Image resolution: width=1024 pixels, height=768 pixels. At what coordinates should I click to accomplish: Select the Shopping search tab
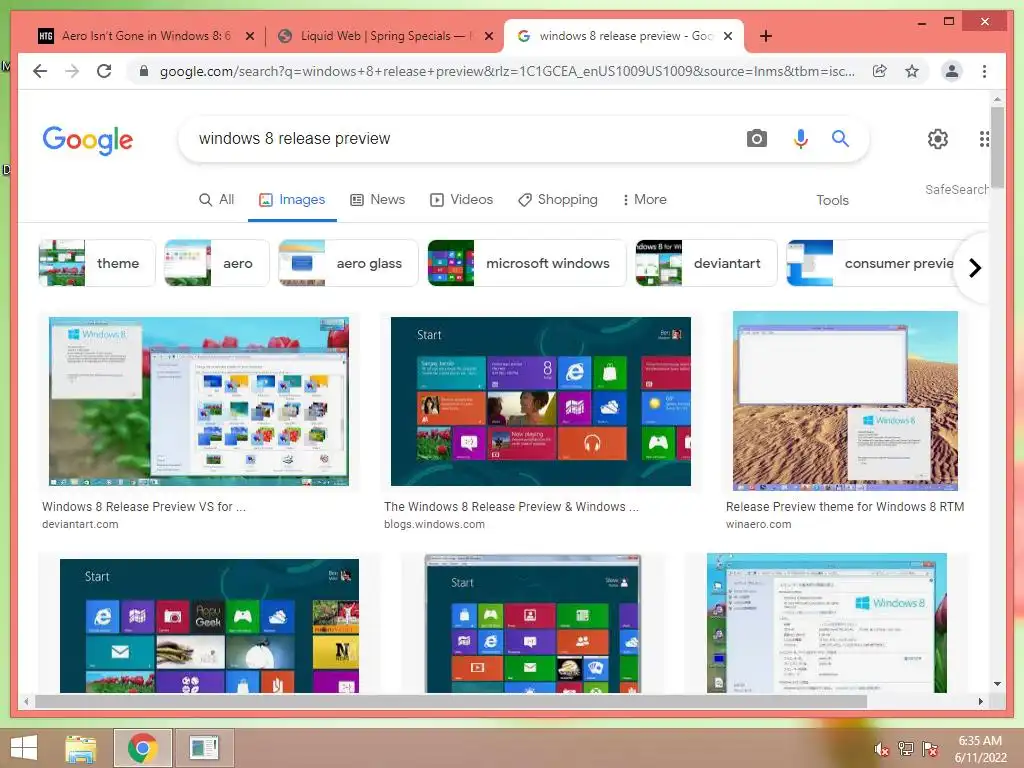click(558, 200)
